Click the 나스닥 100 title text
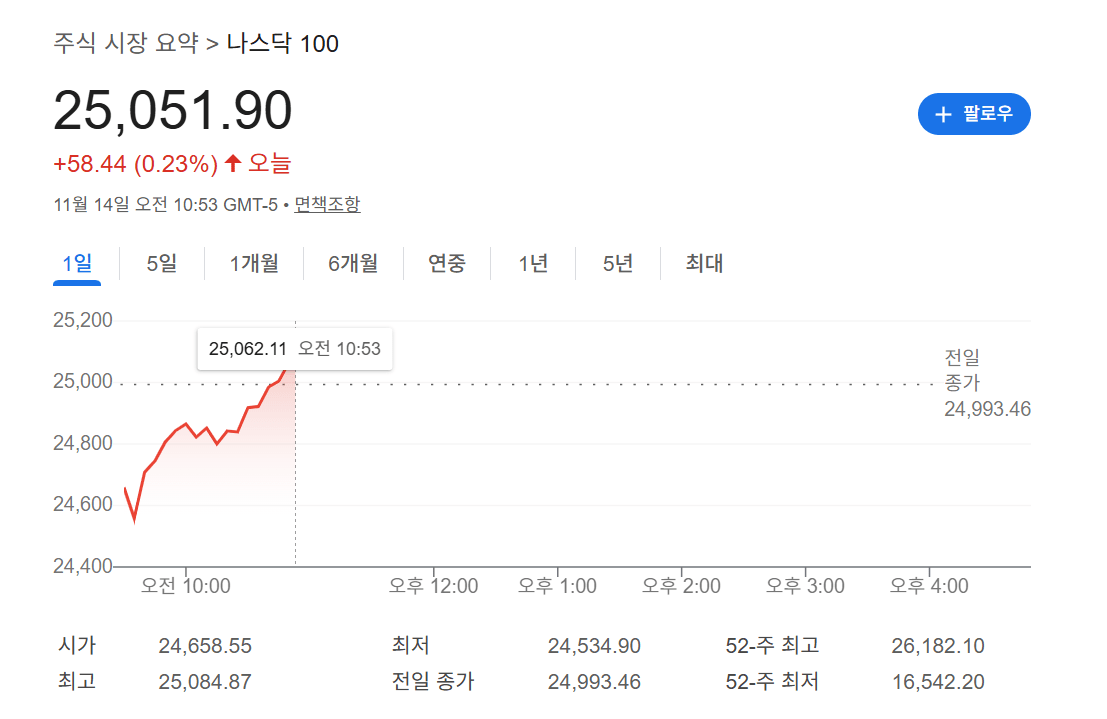This screenshot has height=719, width=1107. coord(283,44)
